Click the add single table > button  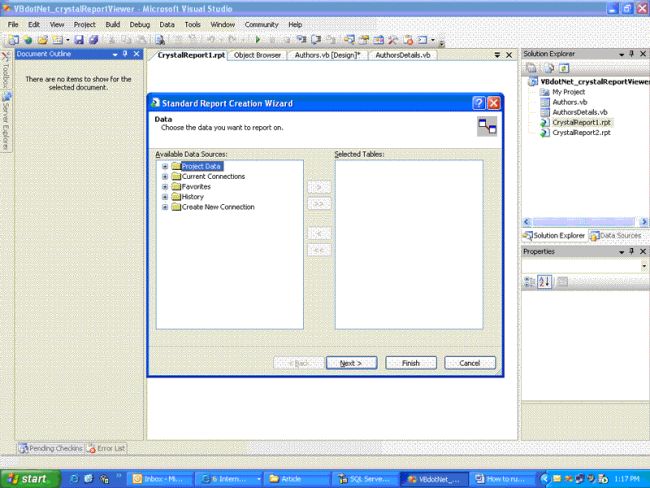pyautogui.click(x=319, y=187)
